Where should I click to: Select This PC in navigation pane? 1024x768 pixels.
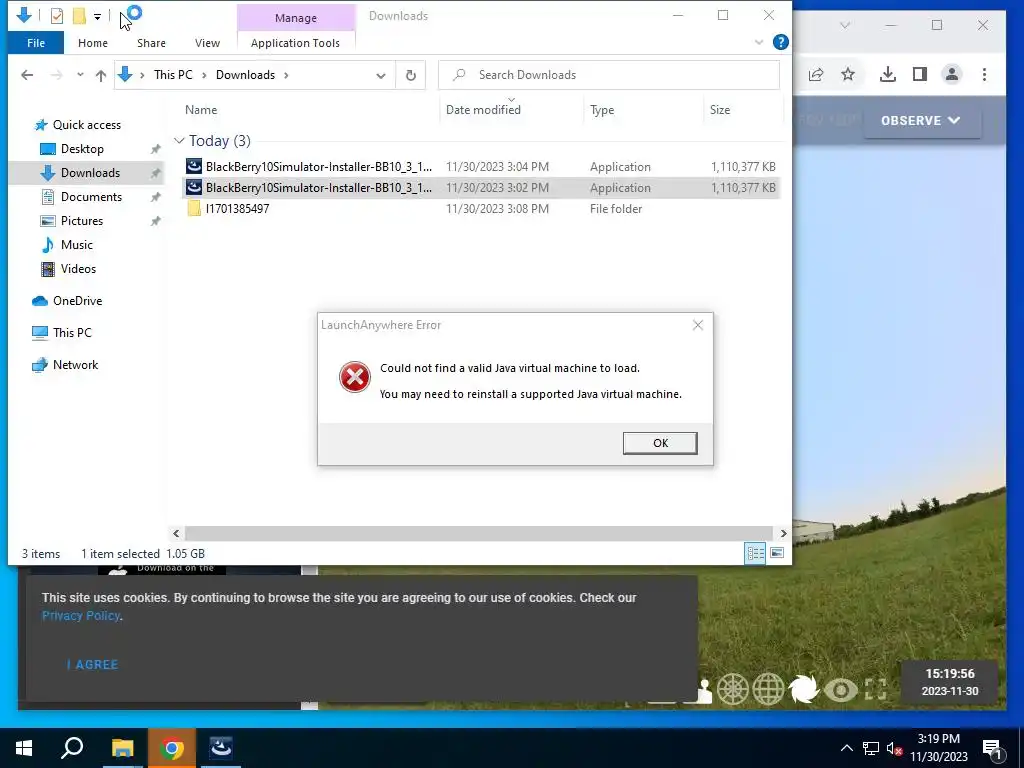click(72, 333)
